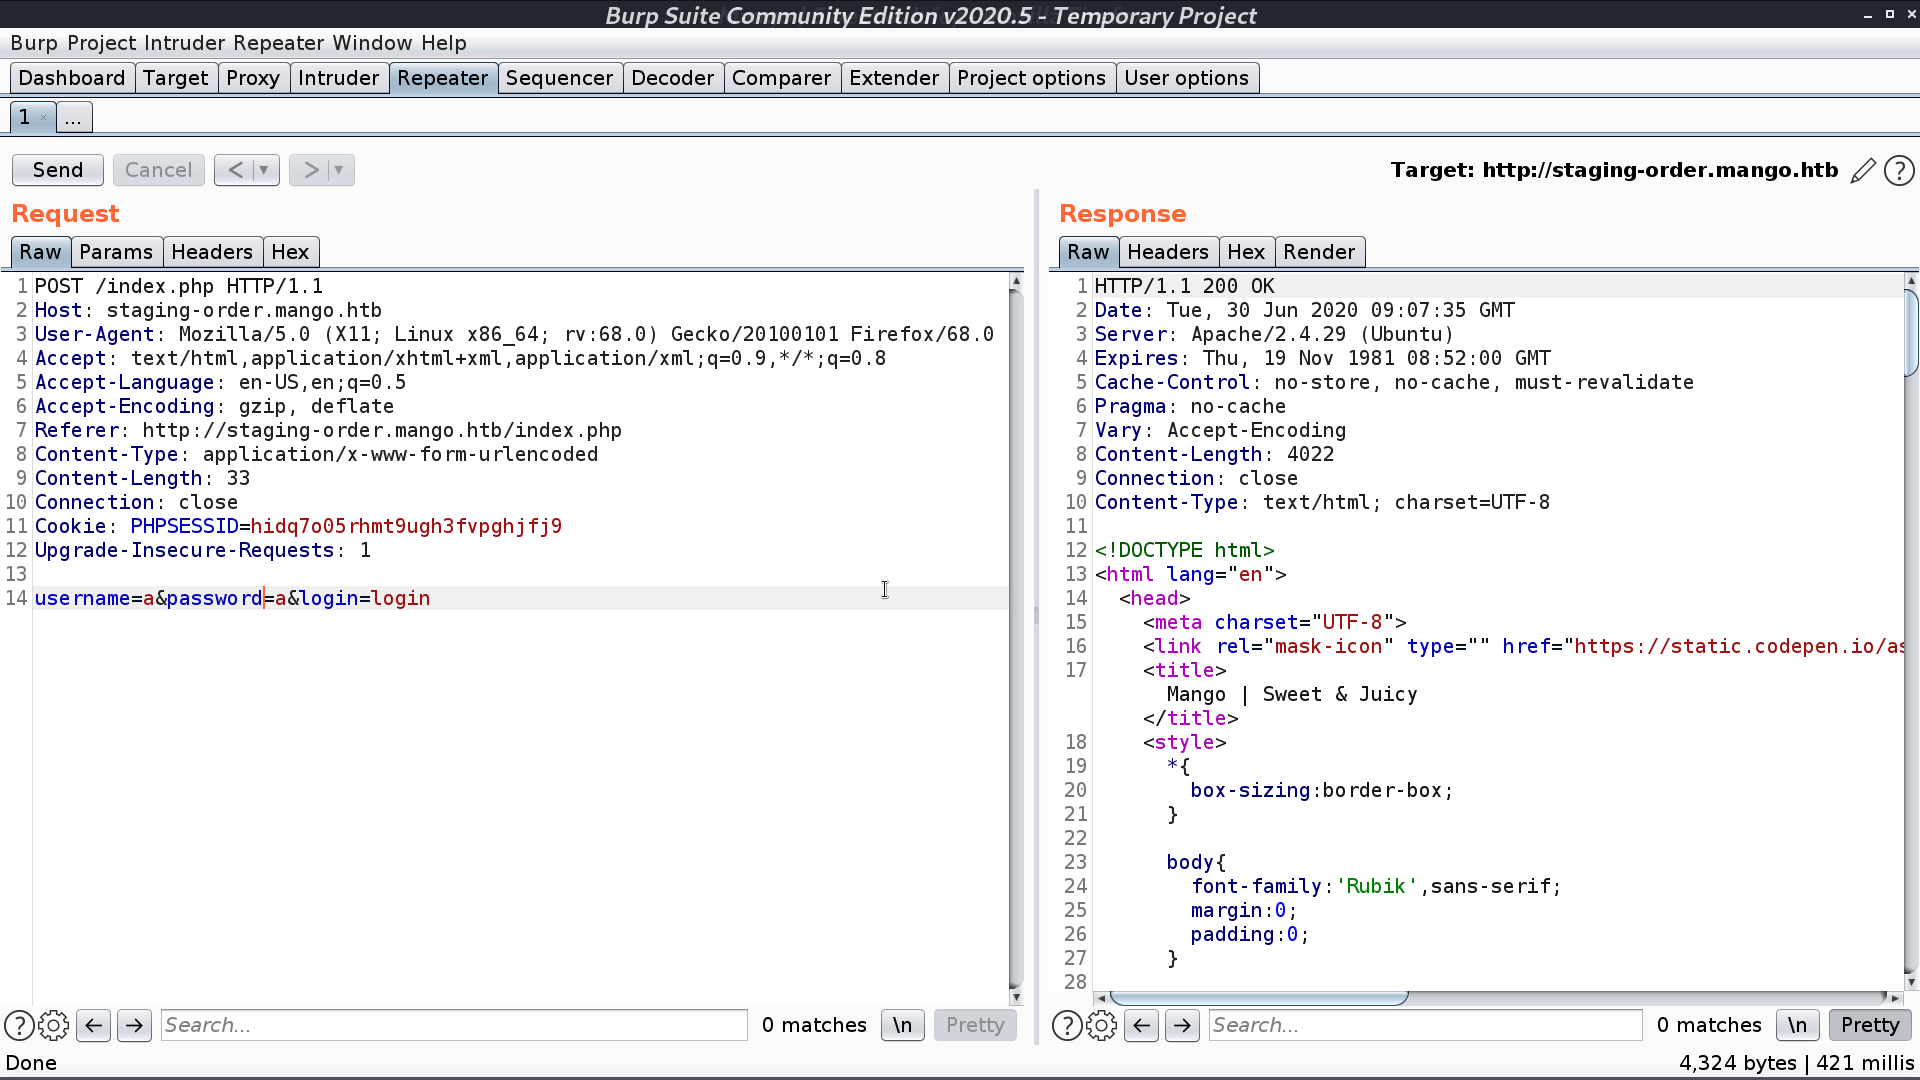Expand the new tab button with dots
This screenshot has height=1080, width=1920.
click(73, 119)
